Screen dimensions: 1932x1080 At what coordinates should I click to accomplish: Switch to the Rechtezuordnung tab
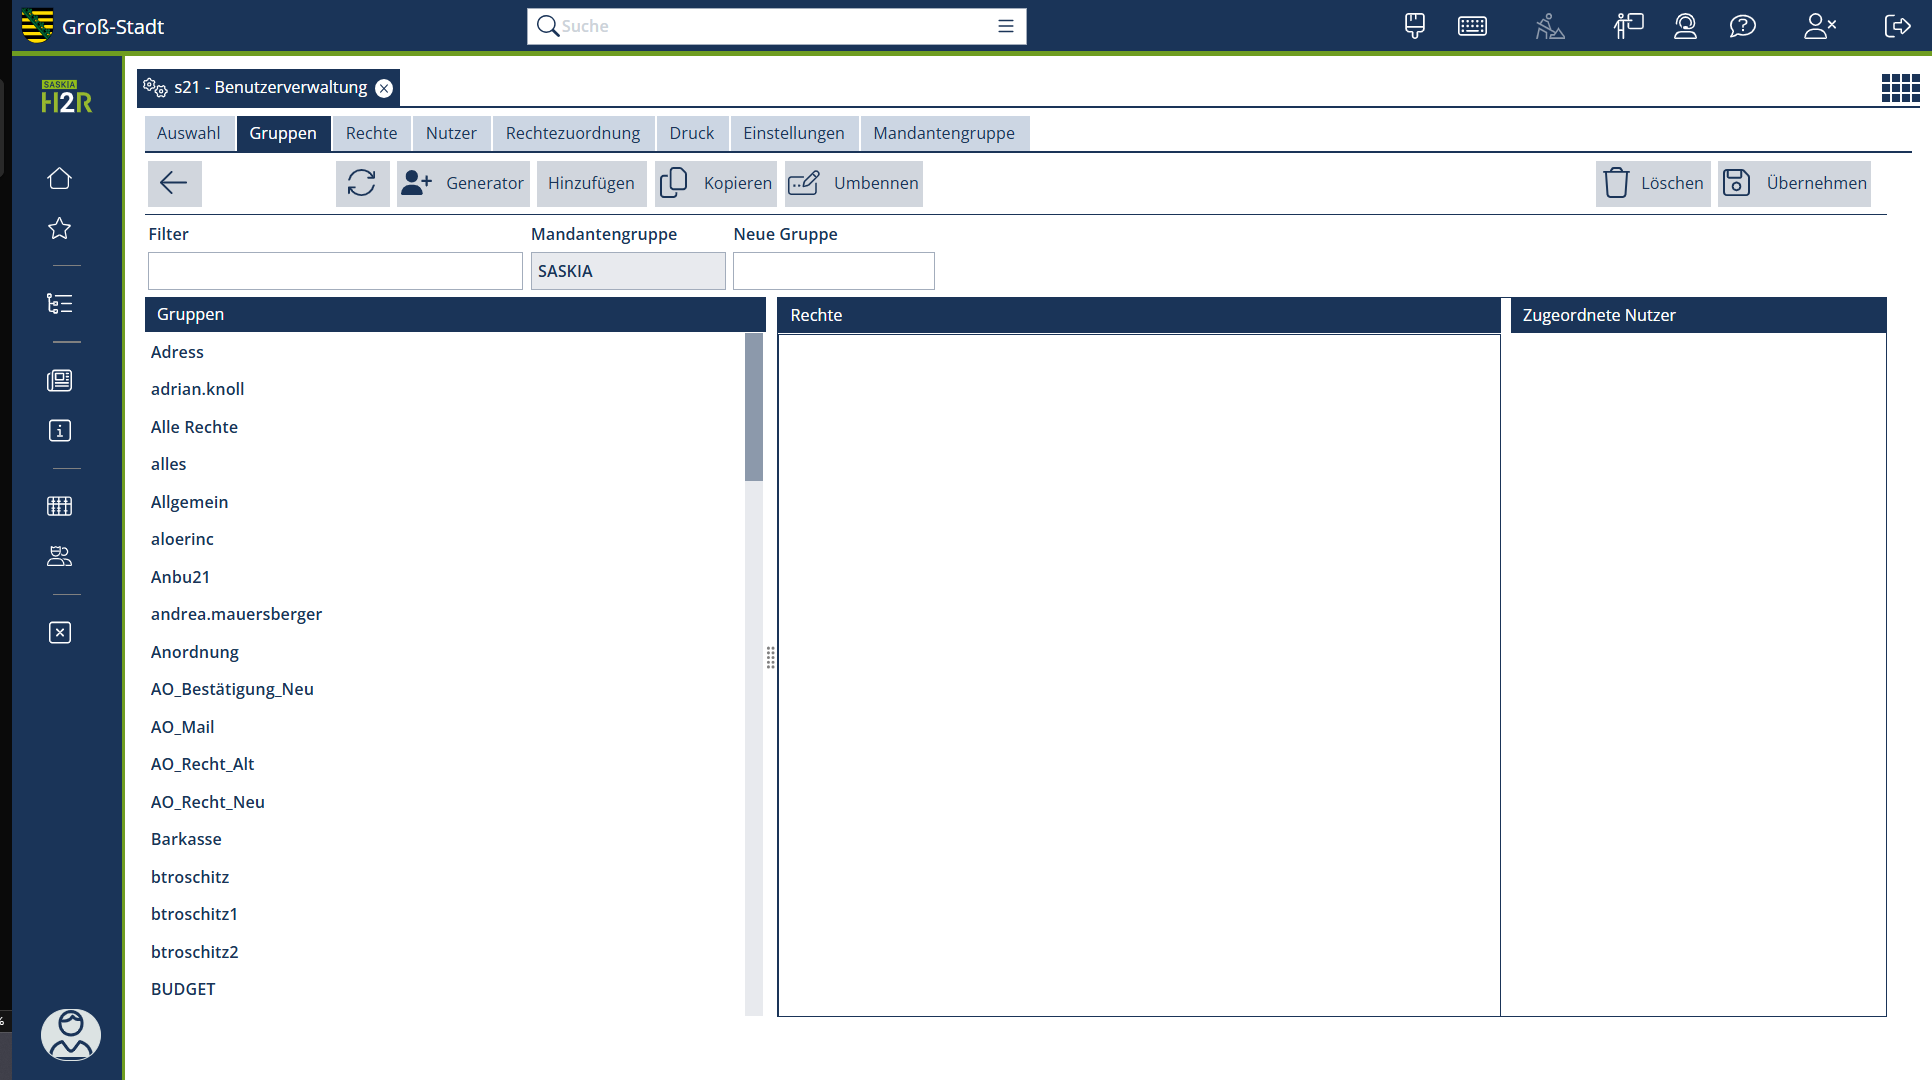point(572,133)
